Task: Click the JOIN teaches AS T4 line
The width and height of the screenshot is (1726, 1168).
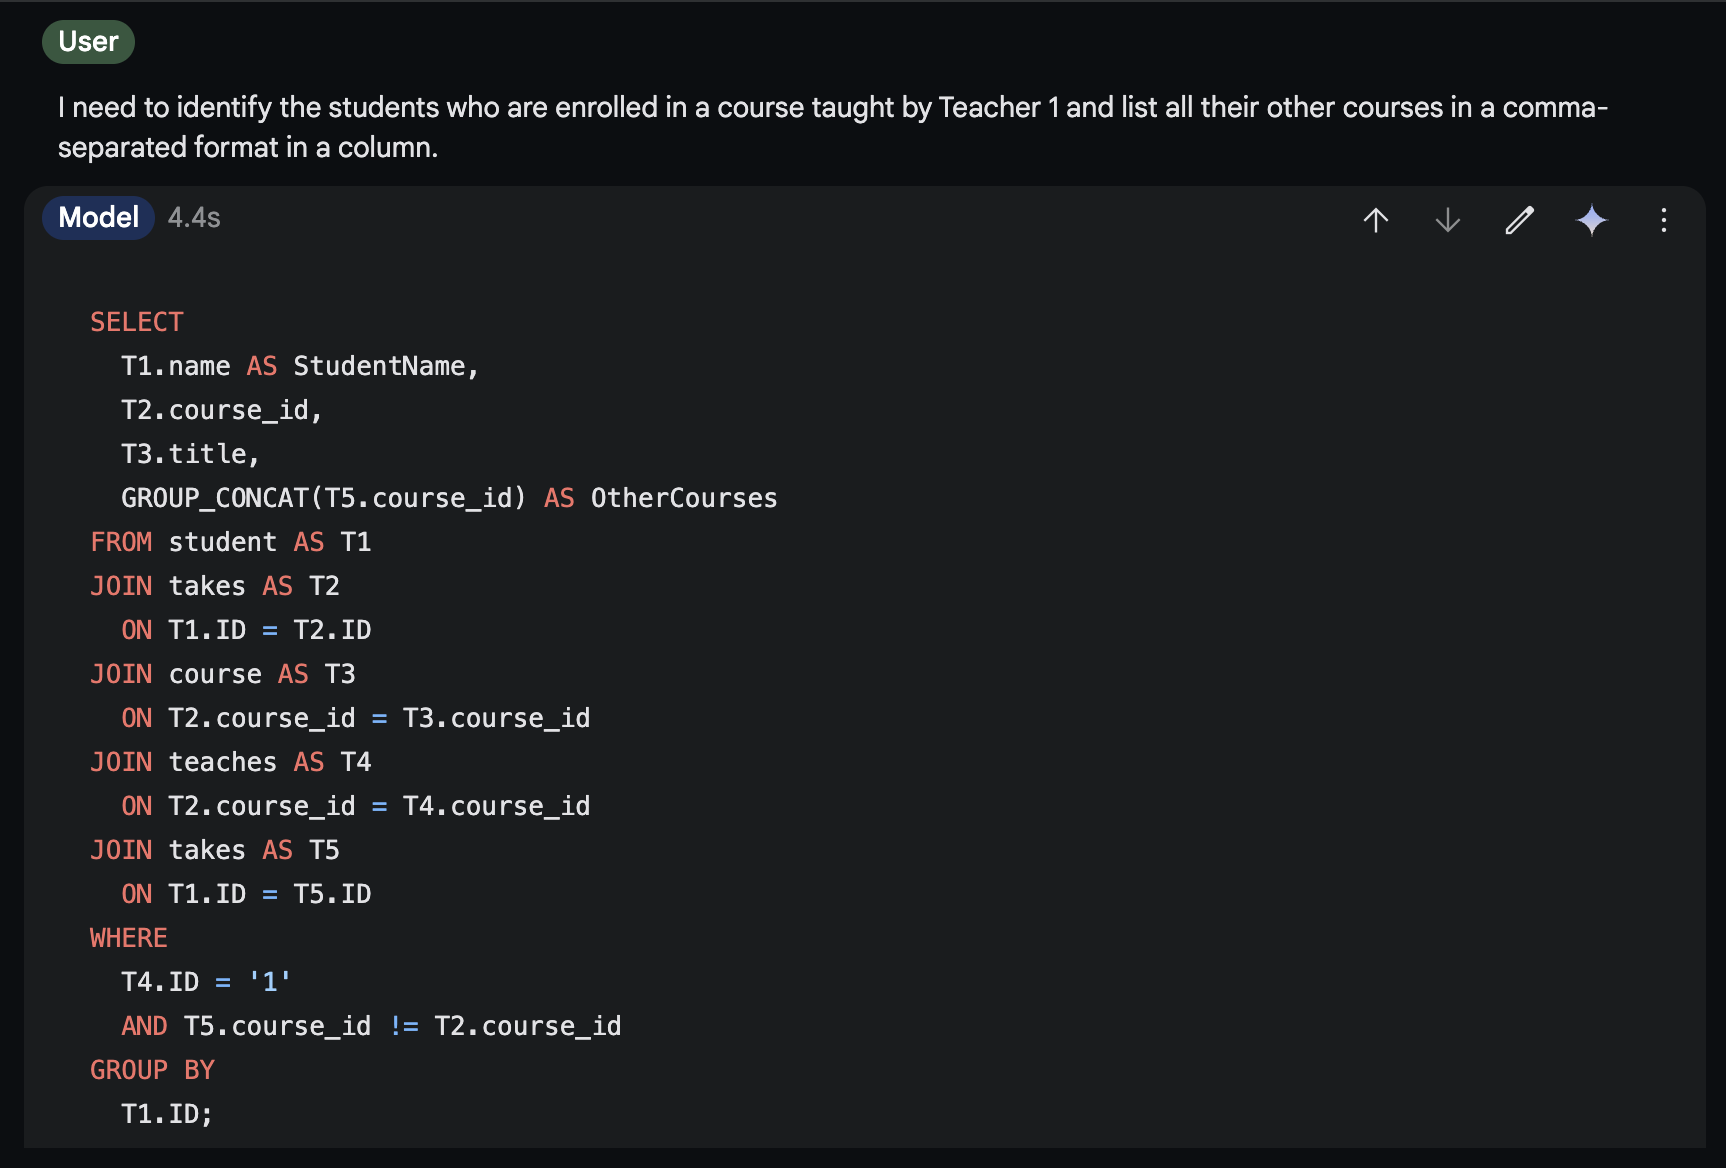Action: pyautogui.click(x=231, y=762)
